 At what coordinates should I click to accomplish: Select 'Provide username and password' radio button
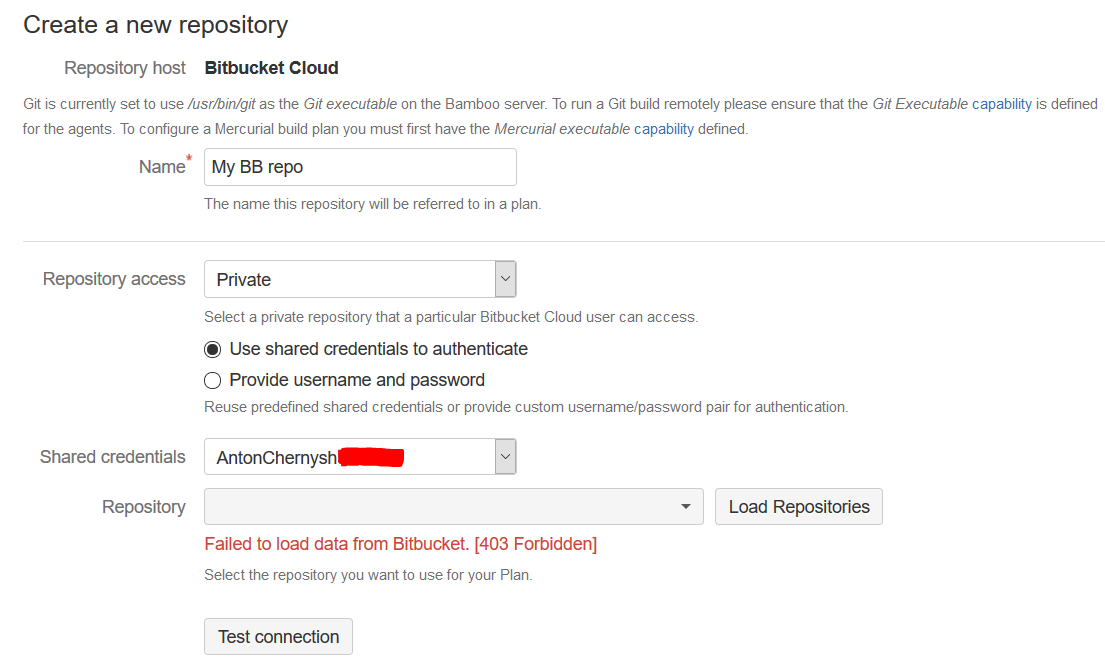click(x=211, y=380)
